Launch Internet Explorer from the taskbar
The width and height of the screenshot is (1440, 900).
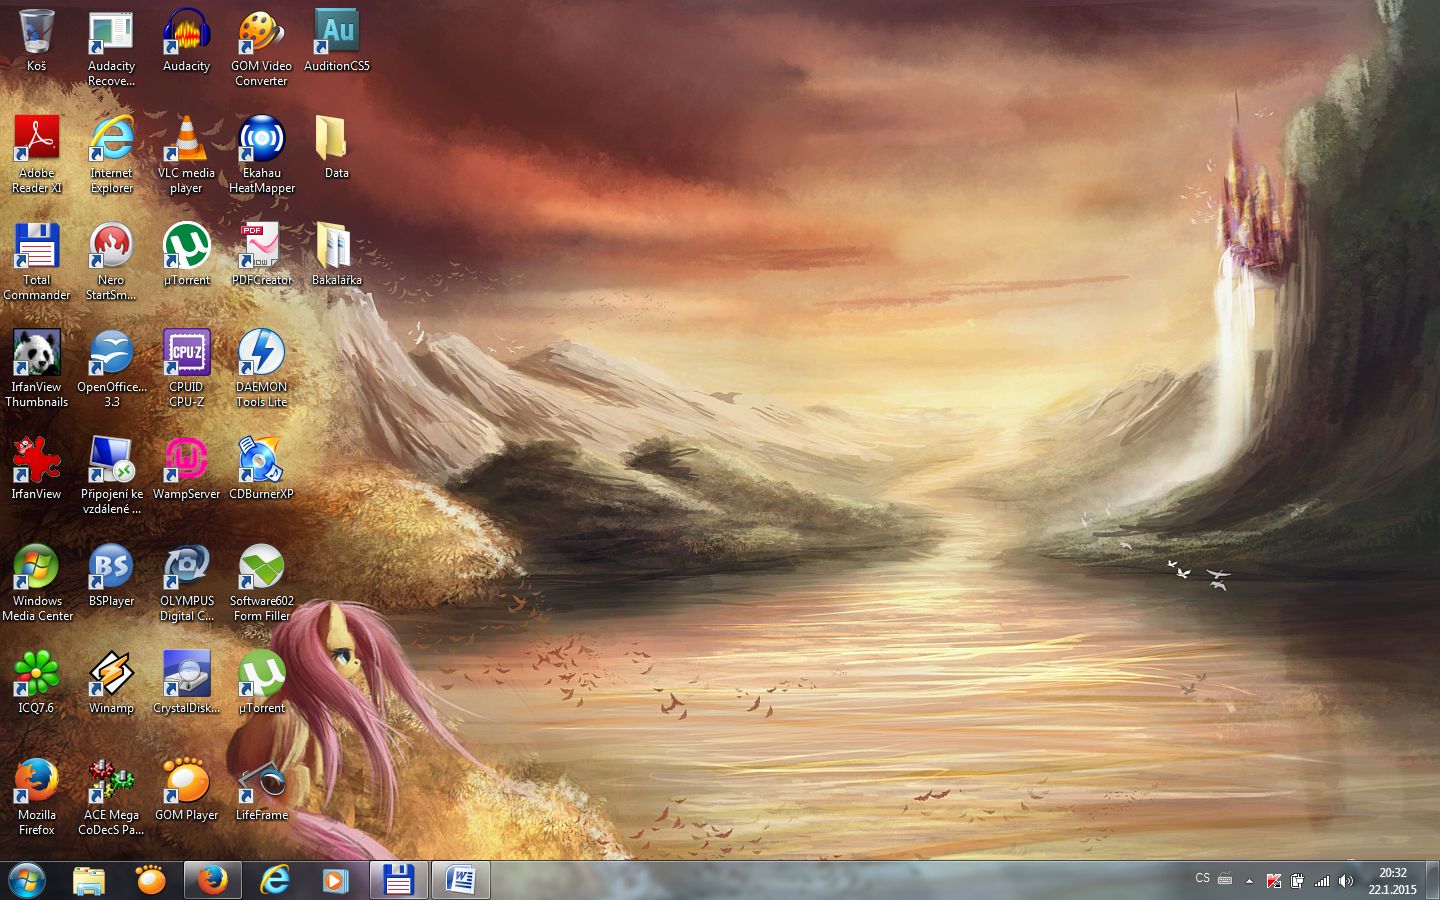pyautogui.click(x=274, y=880)
